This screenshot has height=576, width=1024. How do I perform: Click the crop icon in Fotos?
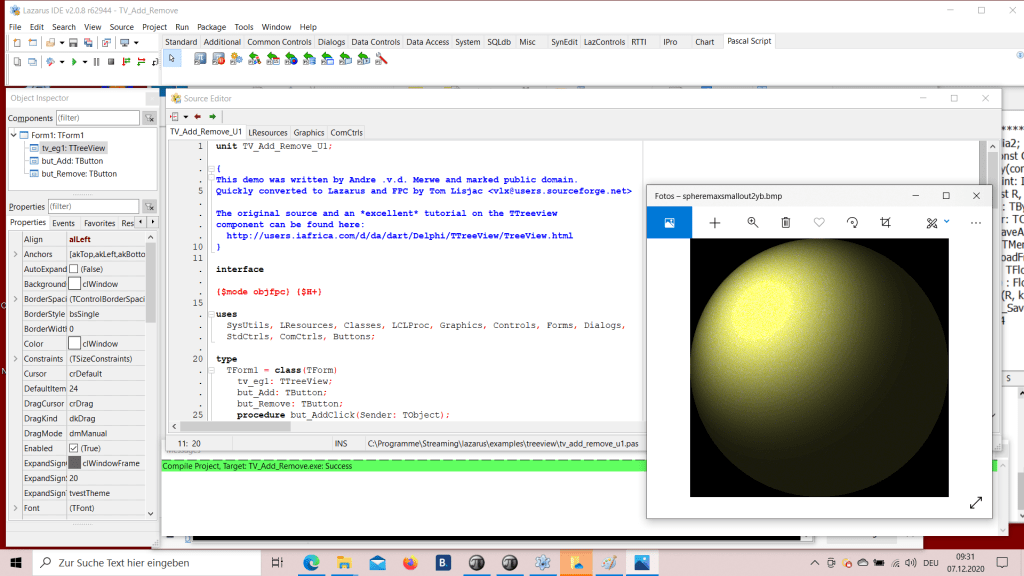pos(885,223)
